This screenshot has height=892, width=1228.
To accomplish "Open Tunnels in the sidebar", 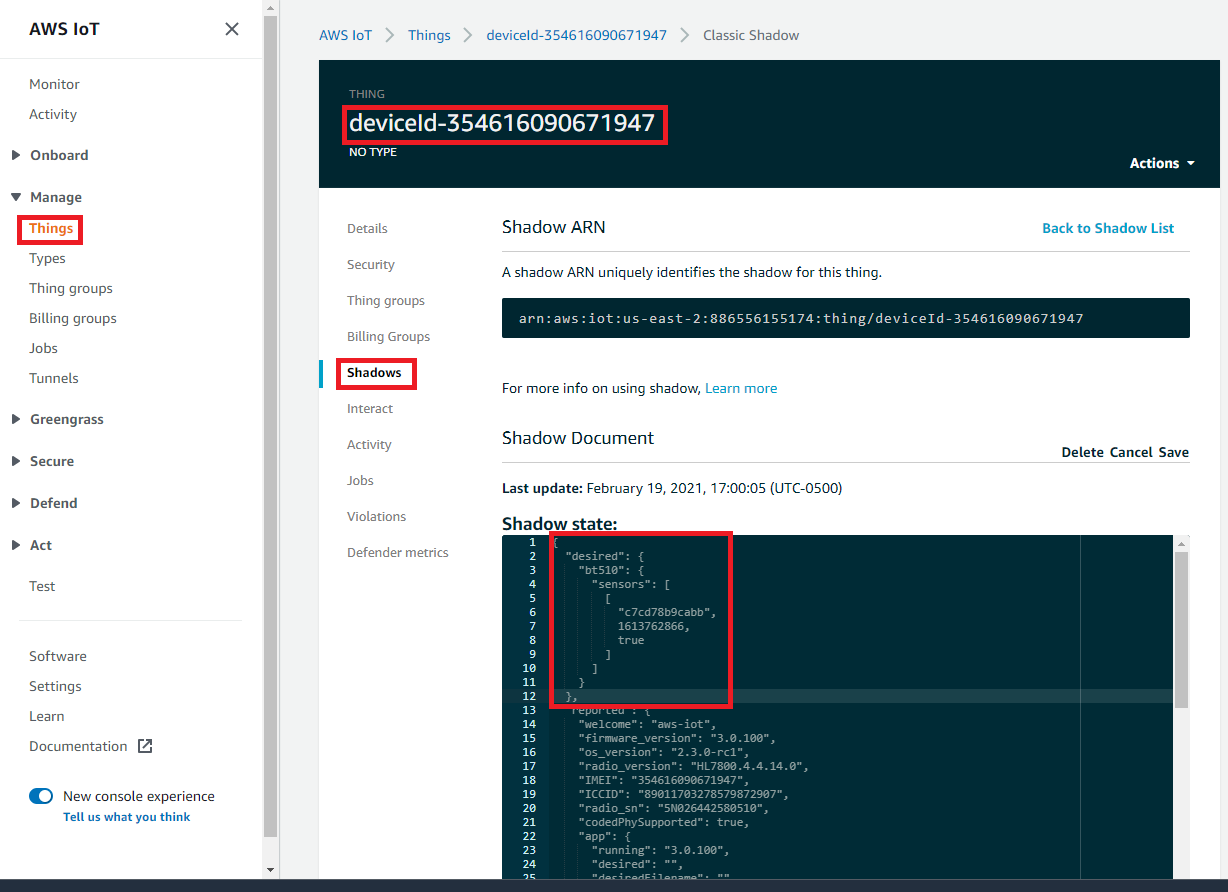I will coord(54,378).
